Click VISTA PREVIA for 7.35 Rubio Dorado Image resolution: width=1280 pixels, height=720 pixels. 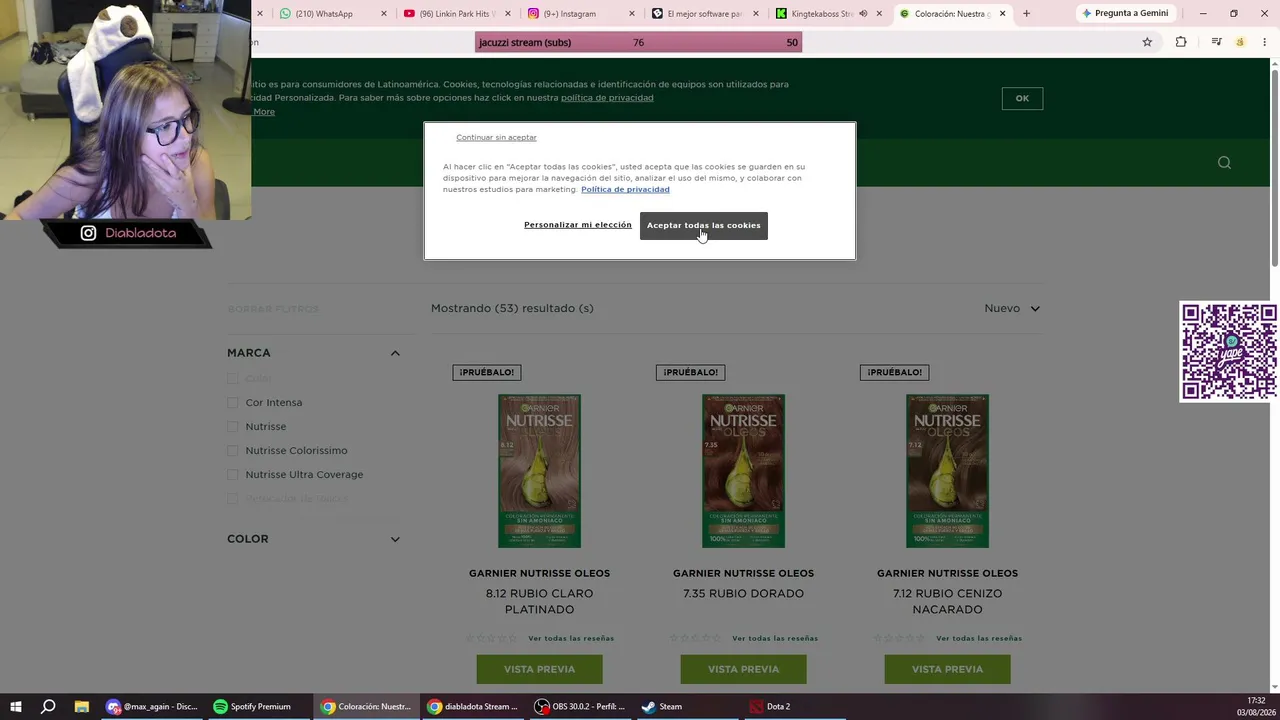coord(743,669)
